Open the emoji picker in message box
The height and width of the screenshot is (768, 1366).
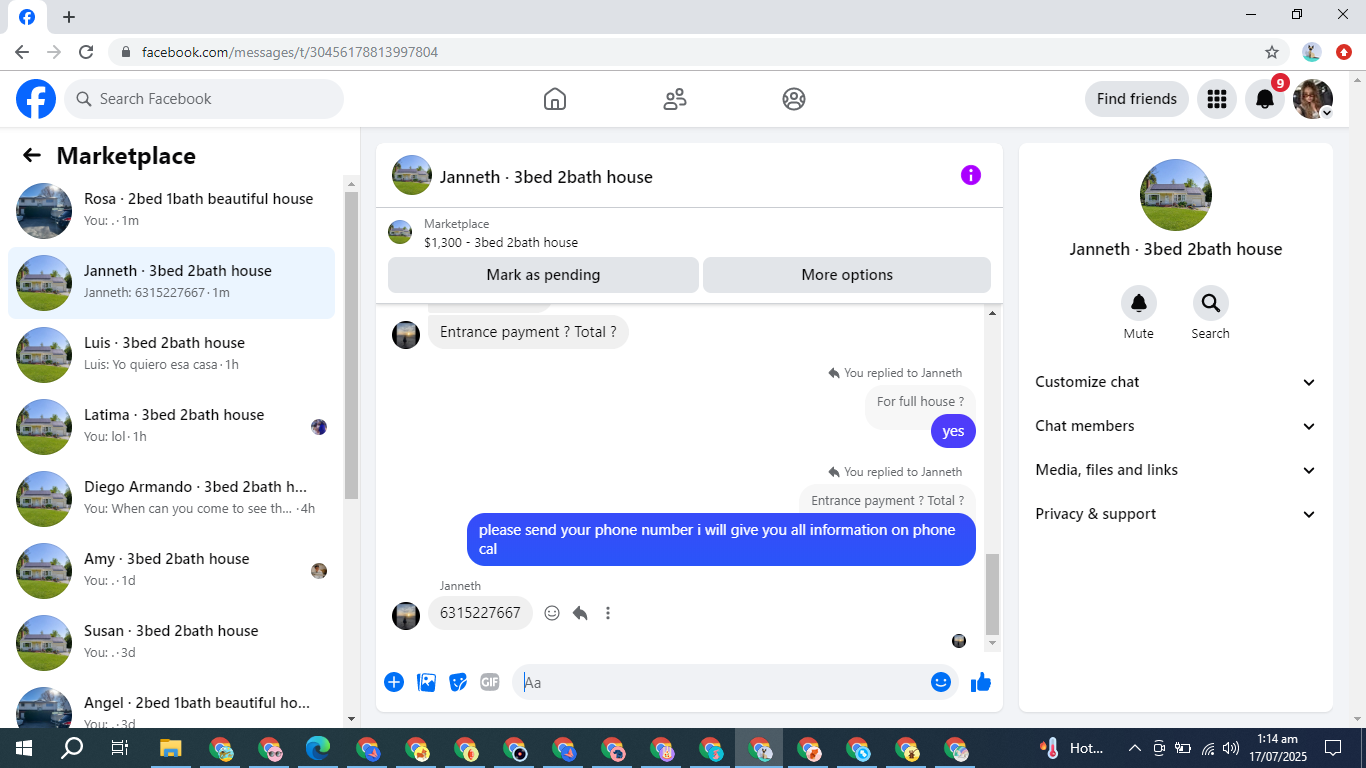click(941, 682)
